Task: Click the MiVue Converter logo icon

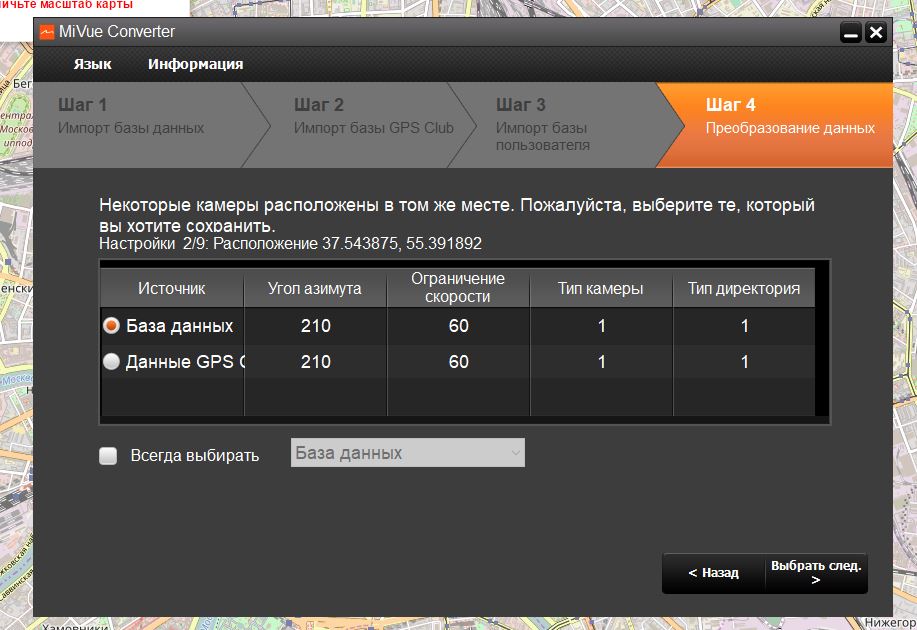Action: coord(47,32)
